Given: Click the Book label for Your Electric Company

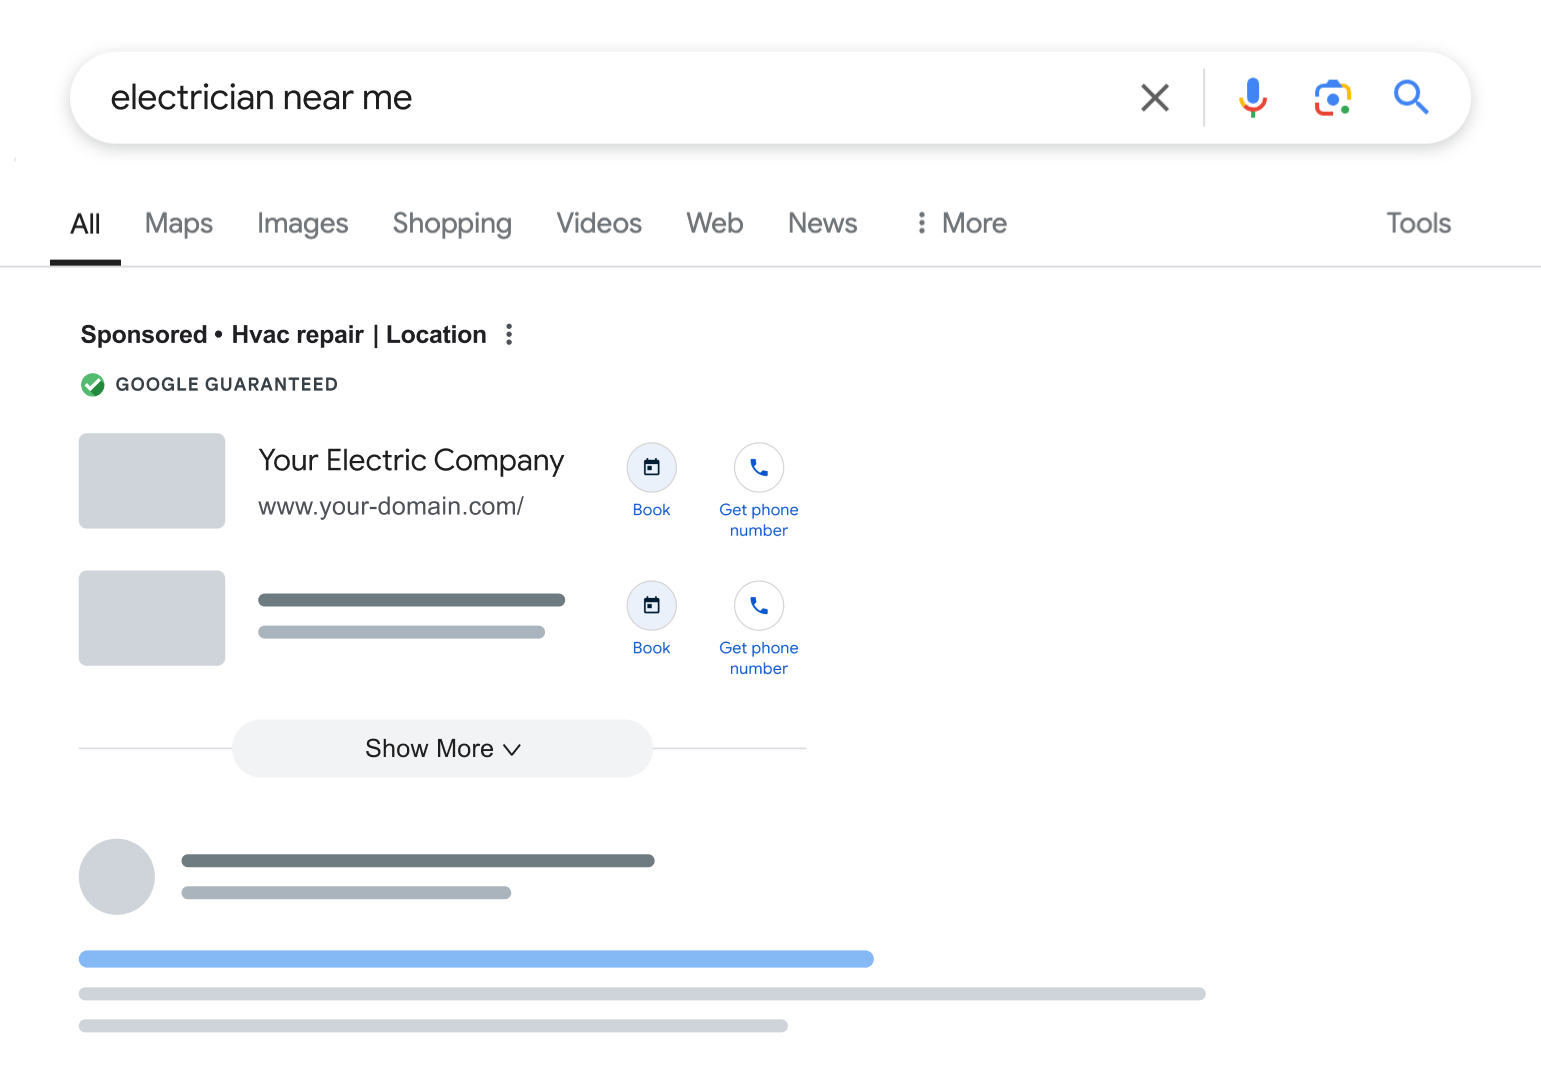Looking at the screenshot, I should pos(652,510).
